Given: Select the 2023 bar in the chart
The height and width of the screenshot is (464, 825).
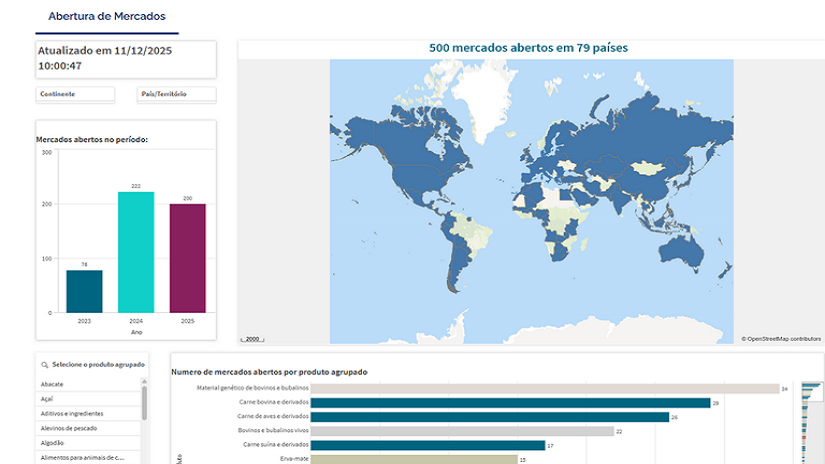Looking at the screenshot, I should (85, 291).
